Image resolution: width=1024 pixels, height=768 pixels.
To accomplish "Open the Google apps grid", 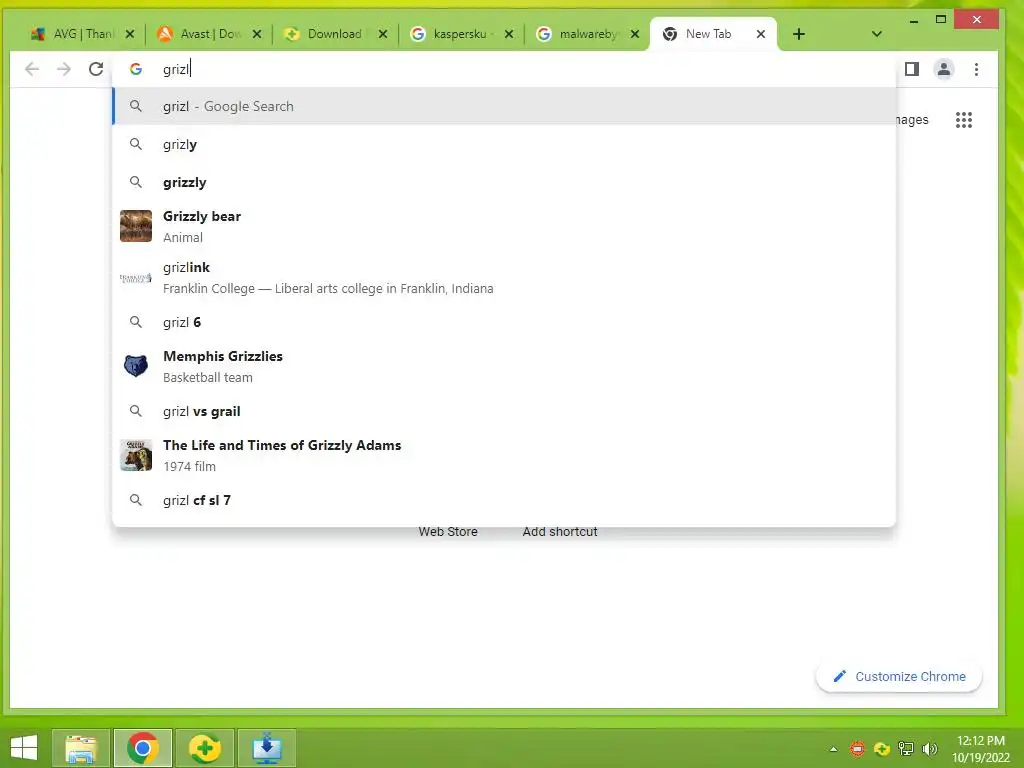I will pos(964,120).
